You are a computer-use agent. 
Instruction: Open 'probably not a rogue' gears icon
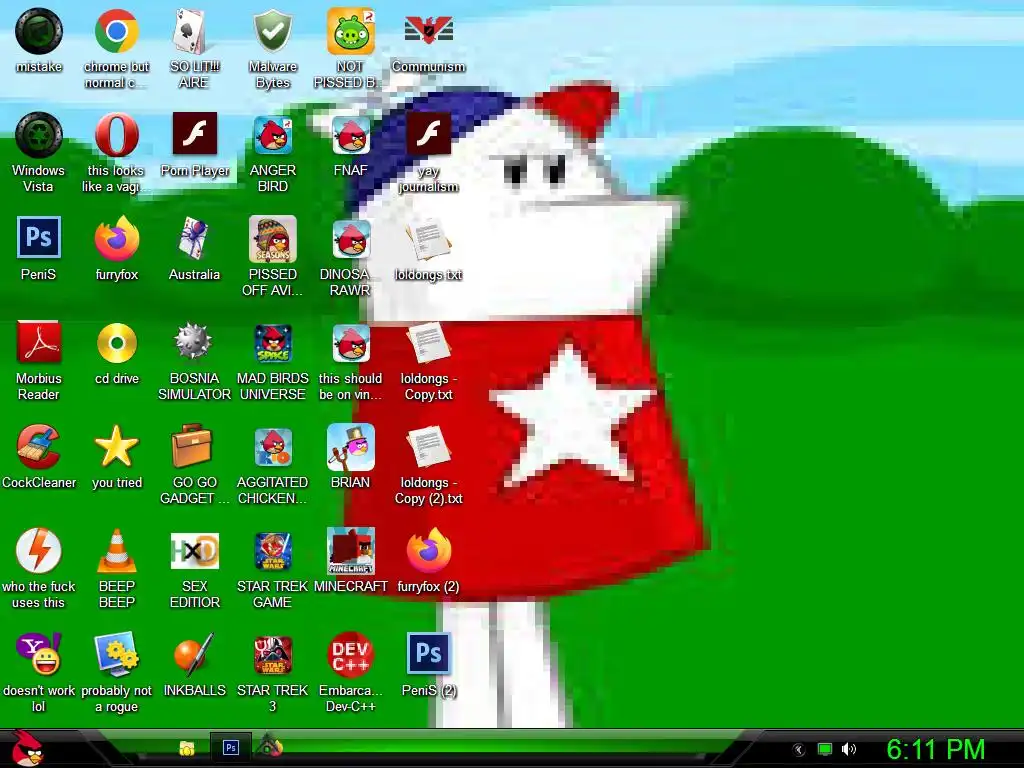[x=116, y=654]
